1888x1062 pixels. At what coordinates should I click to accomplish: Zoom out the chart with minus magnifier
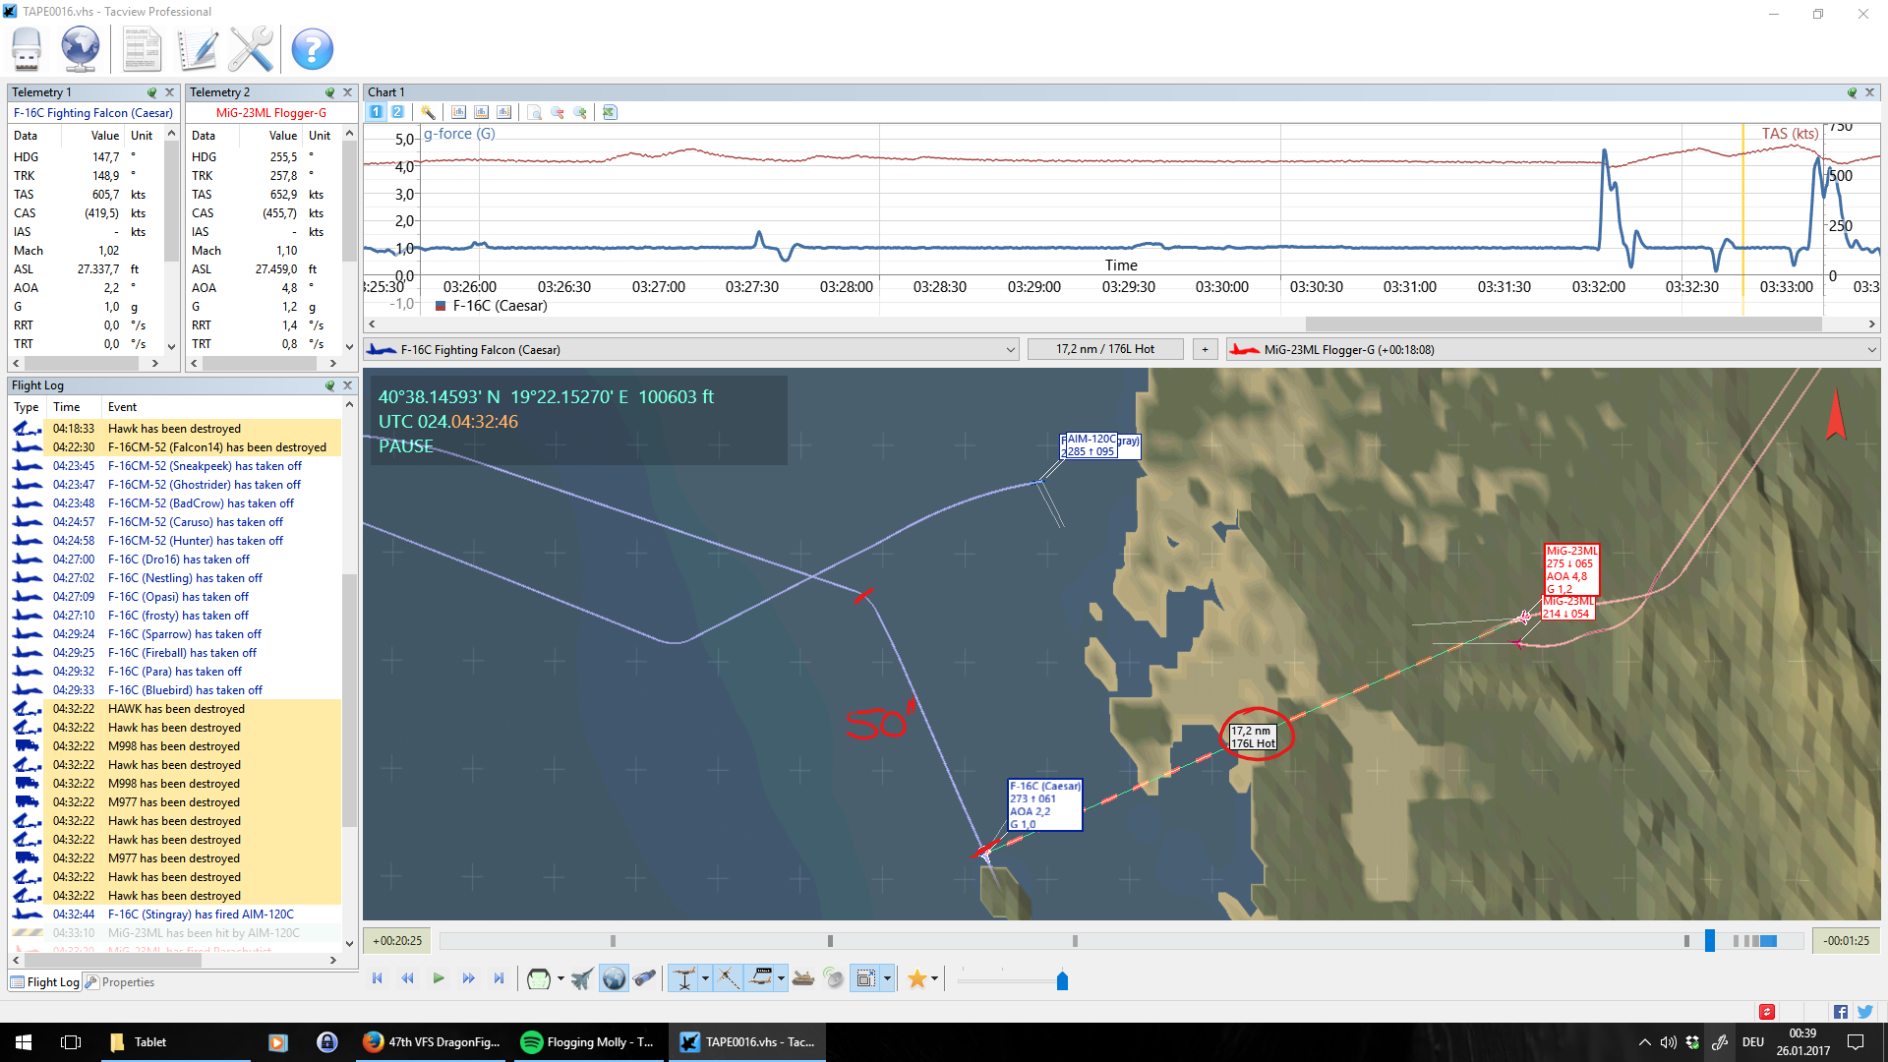pos(558,112)
